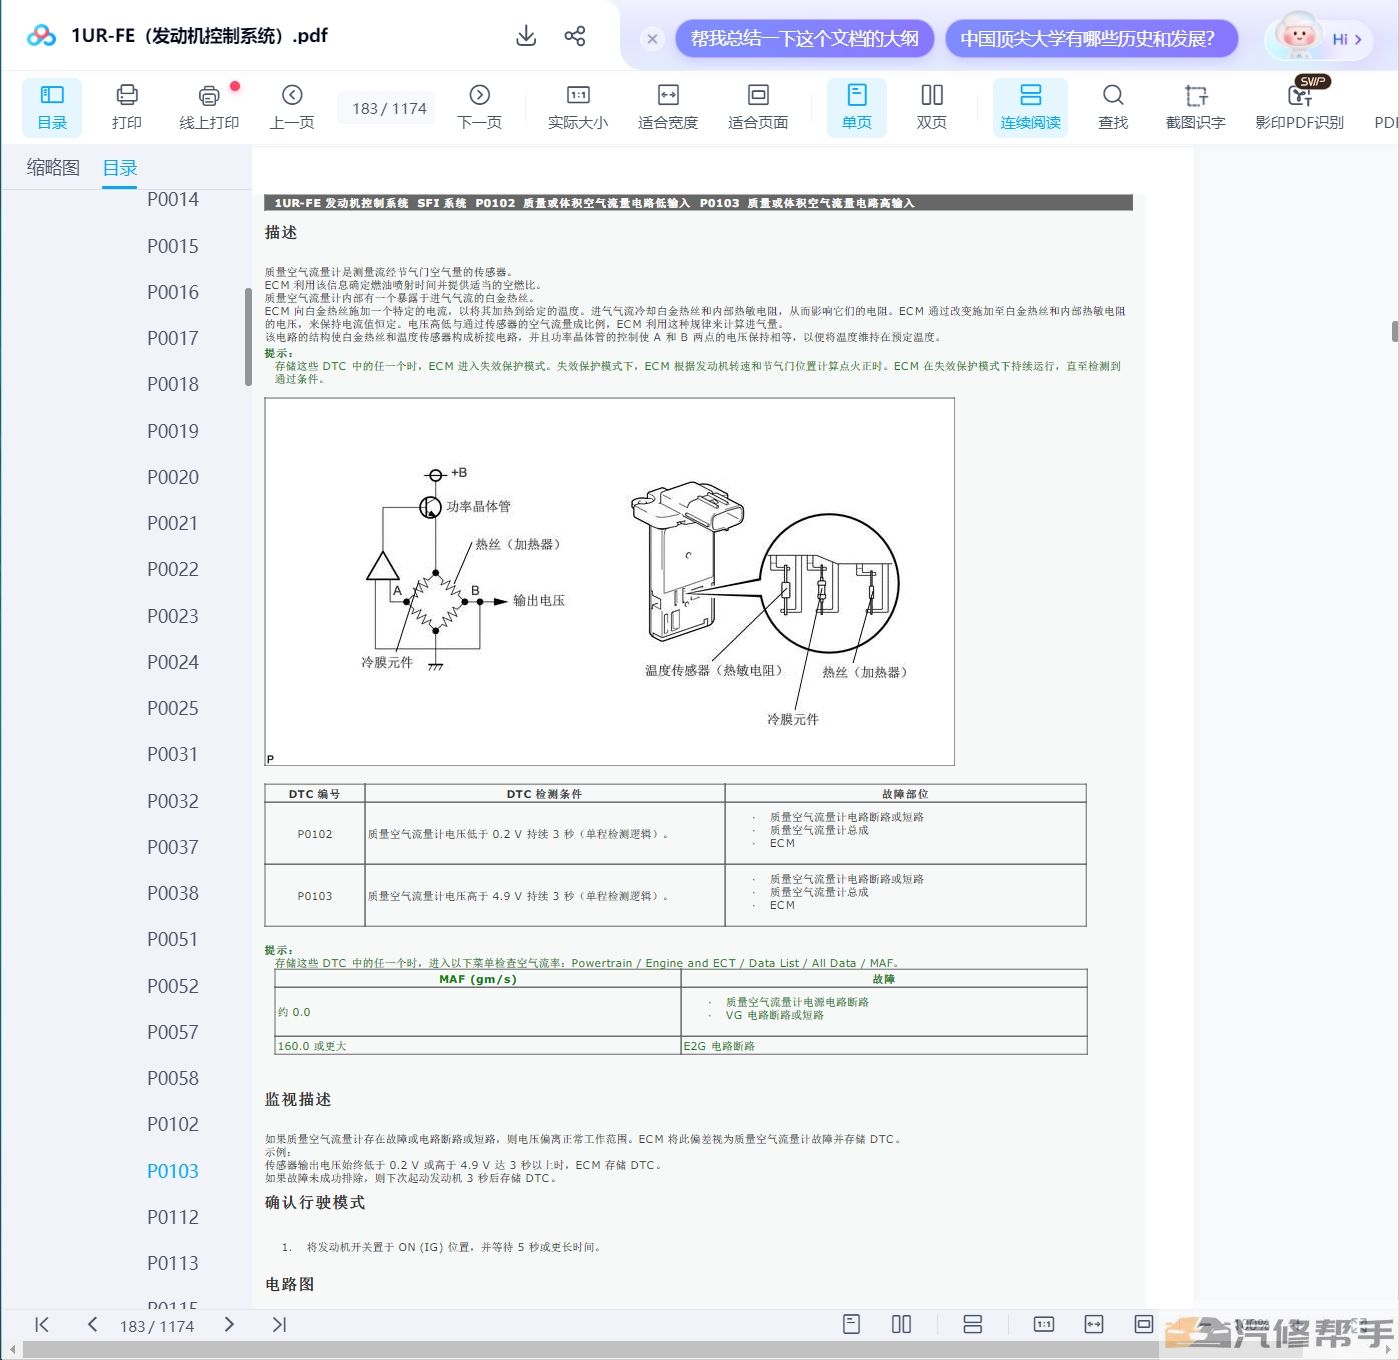
Task: Go to previous page with 上一页
Action: pyautogui.click(x=292, y=107)
